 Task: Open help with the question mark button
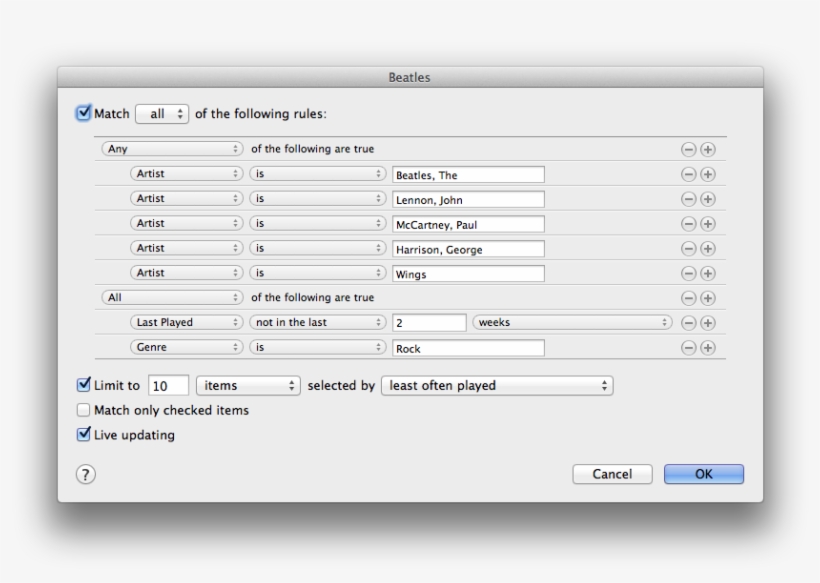coord(86,475)
